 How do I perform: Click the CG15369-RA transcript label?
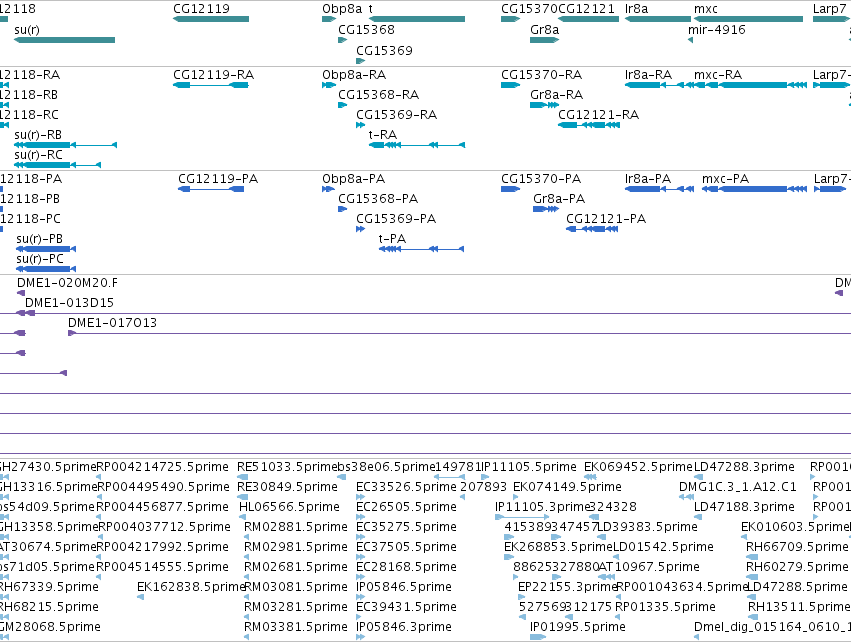(397, 115)
